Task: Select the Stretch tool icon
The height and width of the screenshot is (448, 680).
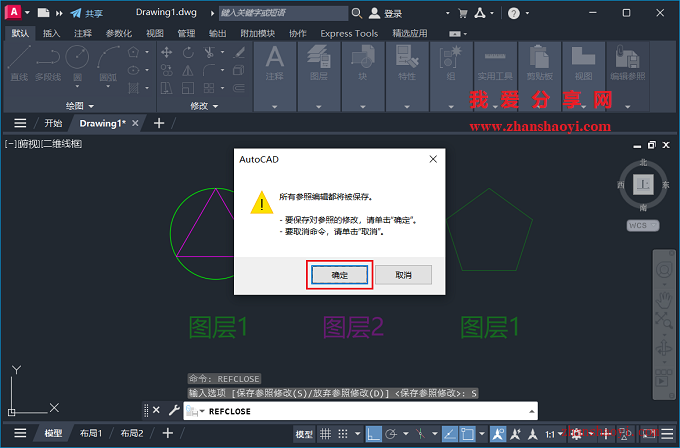Action: (x=167, y=88)
